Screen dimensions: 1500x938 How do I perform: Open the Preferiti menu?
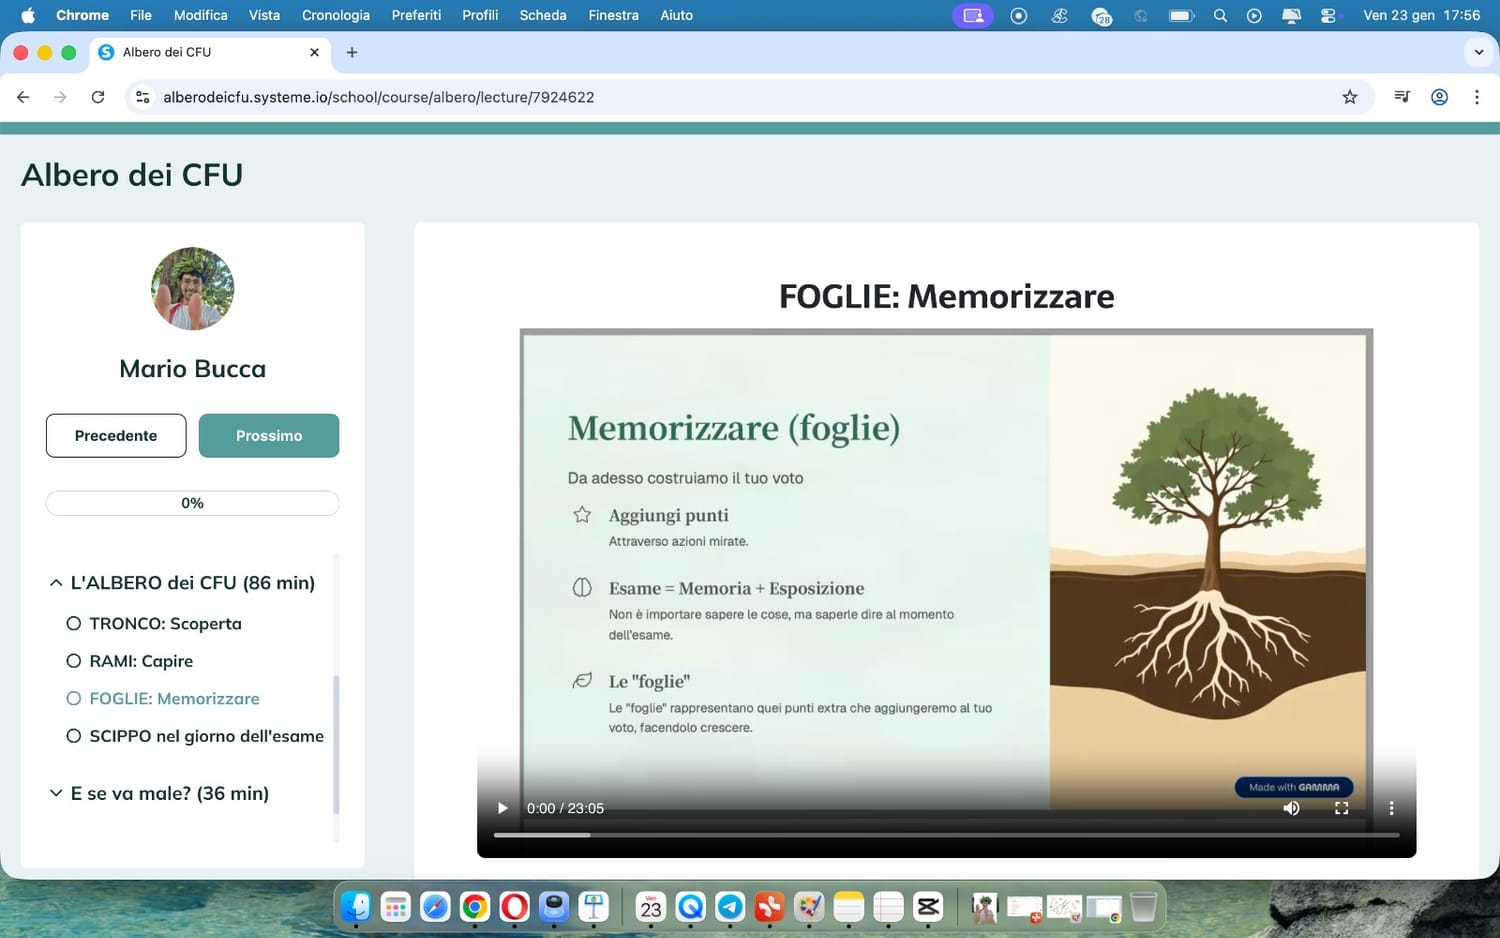(416, 15)
